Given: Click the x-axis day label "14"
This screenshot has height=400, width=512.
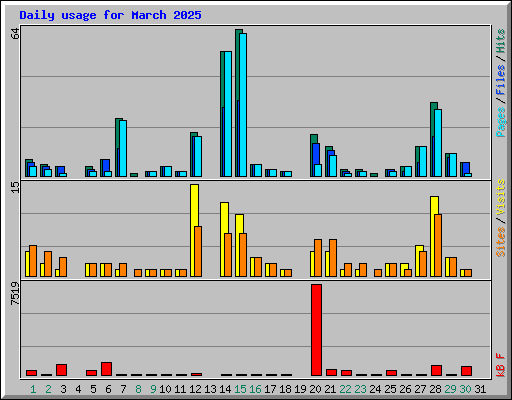Looking at the screenshot, I should (225, 389).
